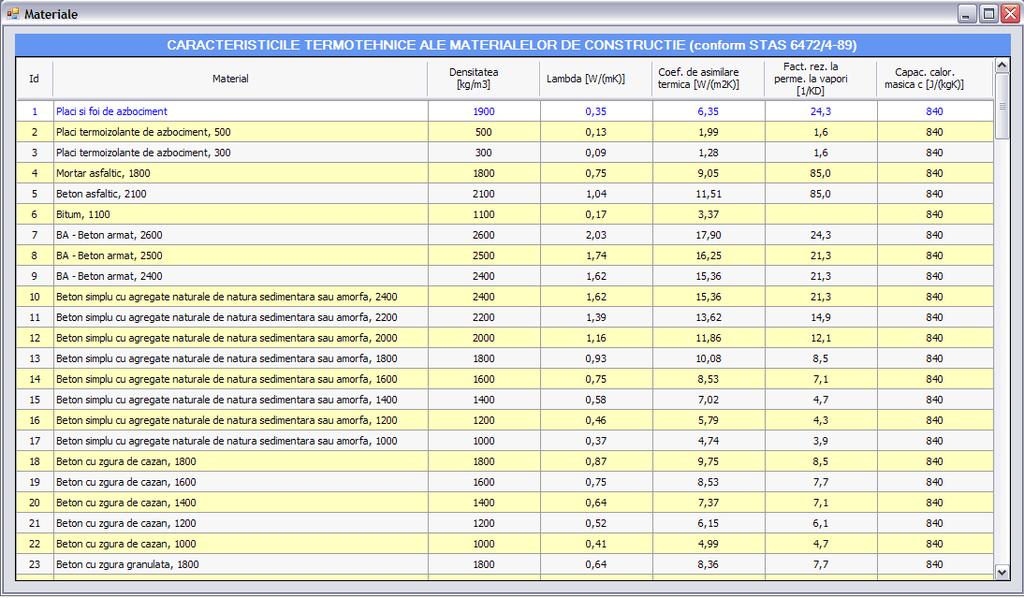Screen dimensions: 1024x598
Task: Click lambda value '2,03'
Action: (596, 235)
